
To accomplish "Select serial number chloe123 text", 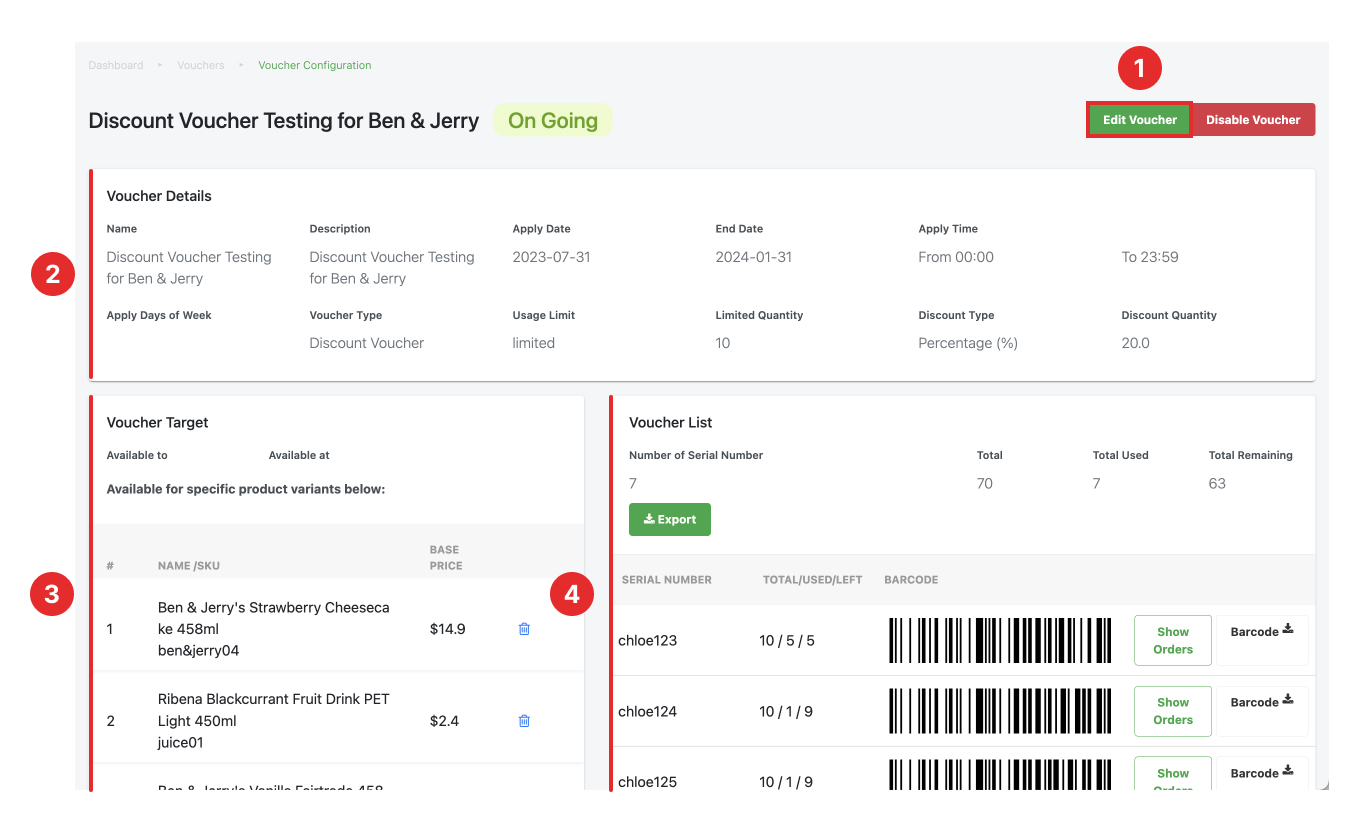I will [x=648, y=641].
